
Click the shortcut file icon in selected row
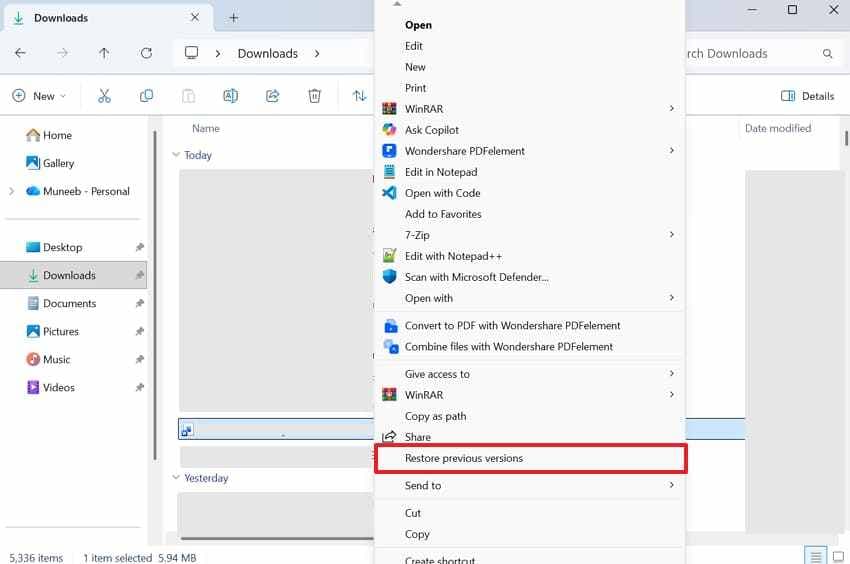[187, 431]
